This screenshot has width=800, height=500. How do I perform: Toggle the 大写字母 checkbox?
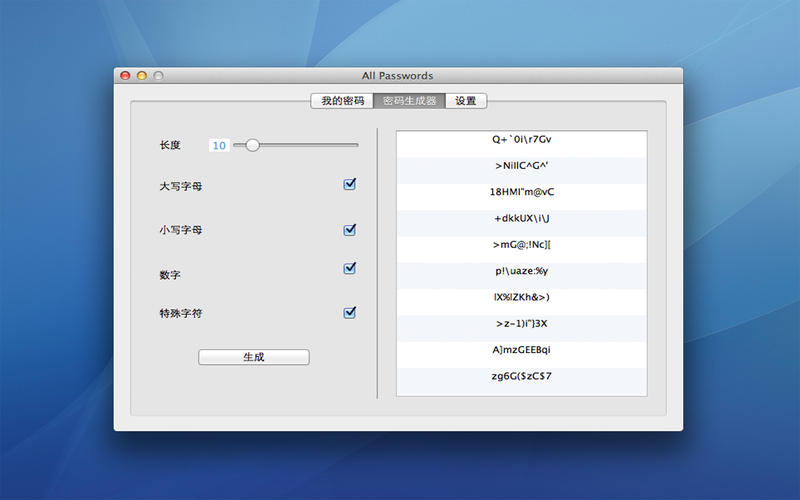click(349, 184)
